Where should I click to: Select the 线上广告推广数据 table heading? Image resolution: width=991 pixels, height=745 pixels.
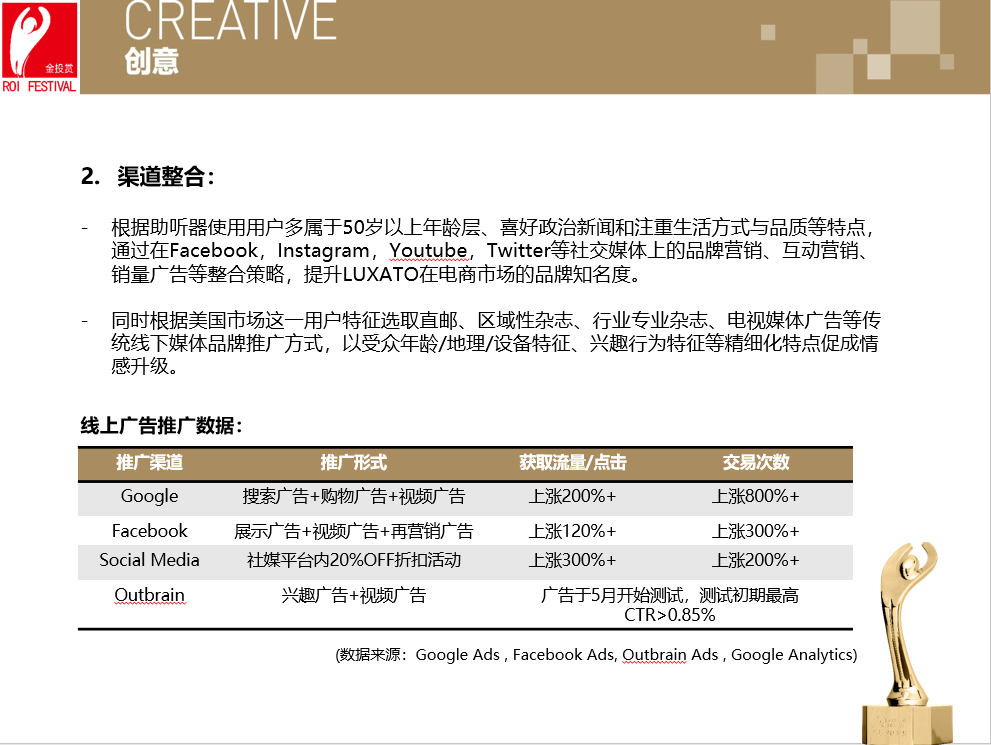tap(160, 425)
